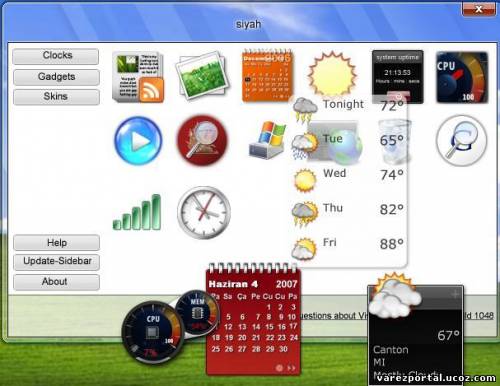Click the Help button

coord(56,243)
